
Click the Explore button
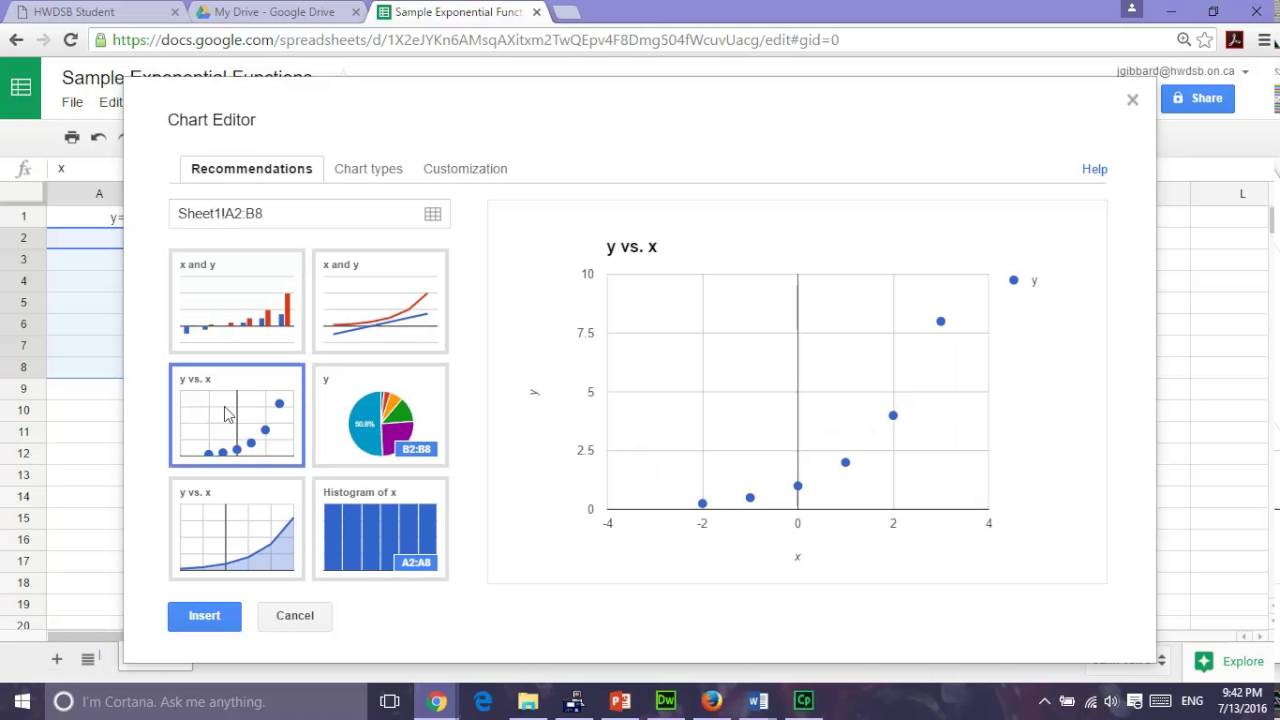pyautogui.click(x=1231, y=661)
